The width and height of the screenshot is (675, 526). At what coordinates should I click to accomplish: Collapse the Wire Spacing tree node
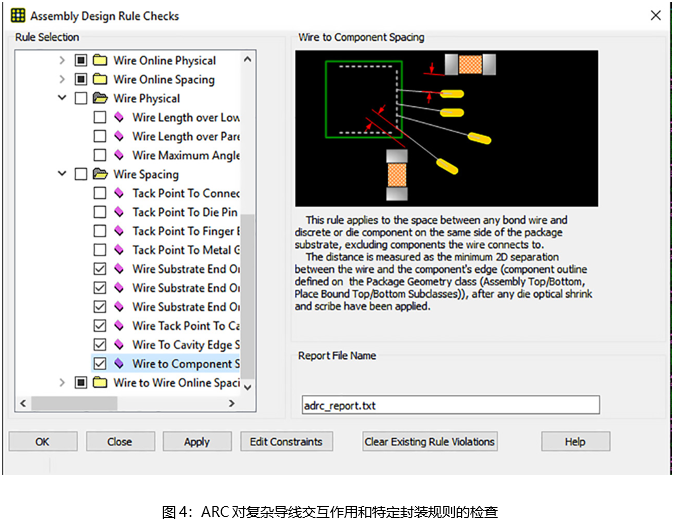coord(62,173)
